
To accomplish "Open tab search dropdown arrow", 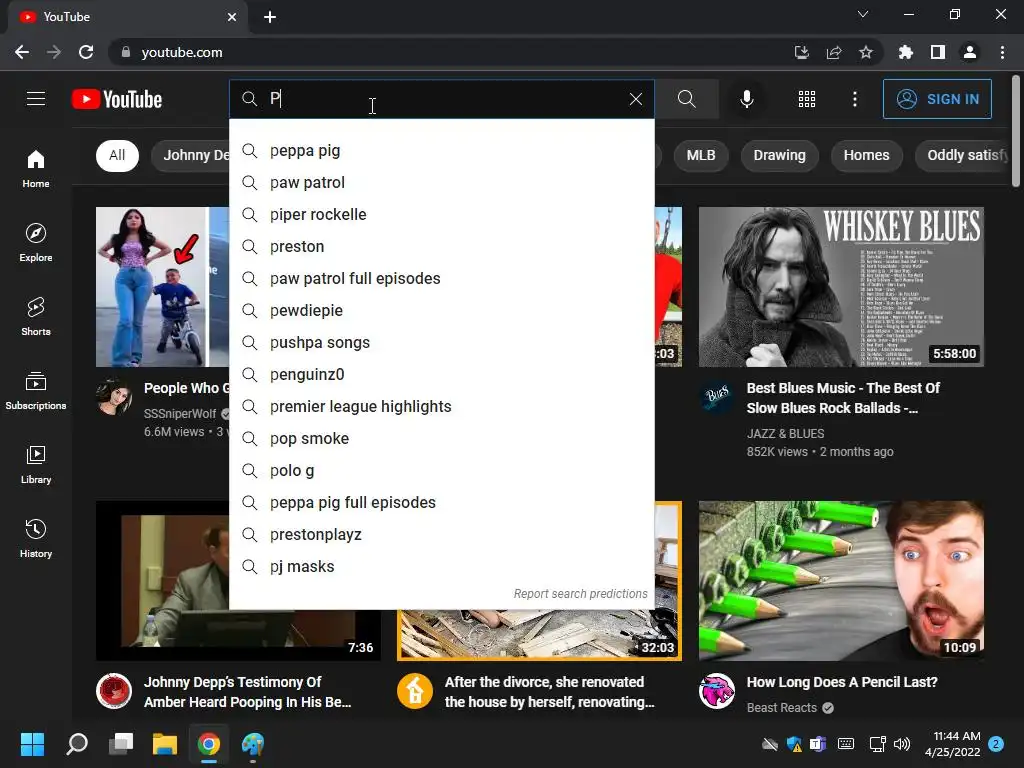I will pos(863,14).
